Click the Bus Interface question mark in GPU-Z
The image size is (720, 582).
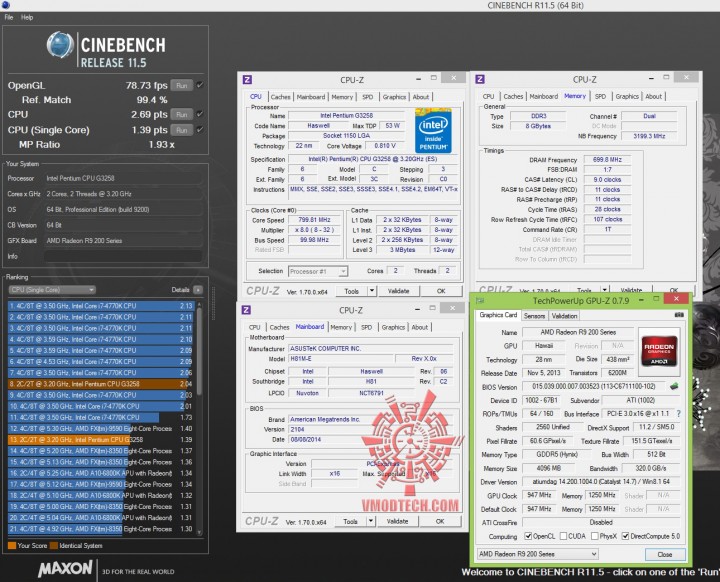[x=678, y=413]
